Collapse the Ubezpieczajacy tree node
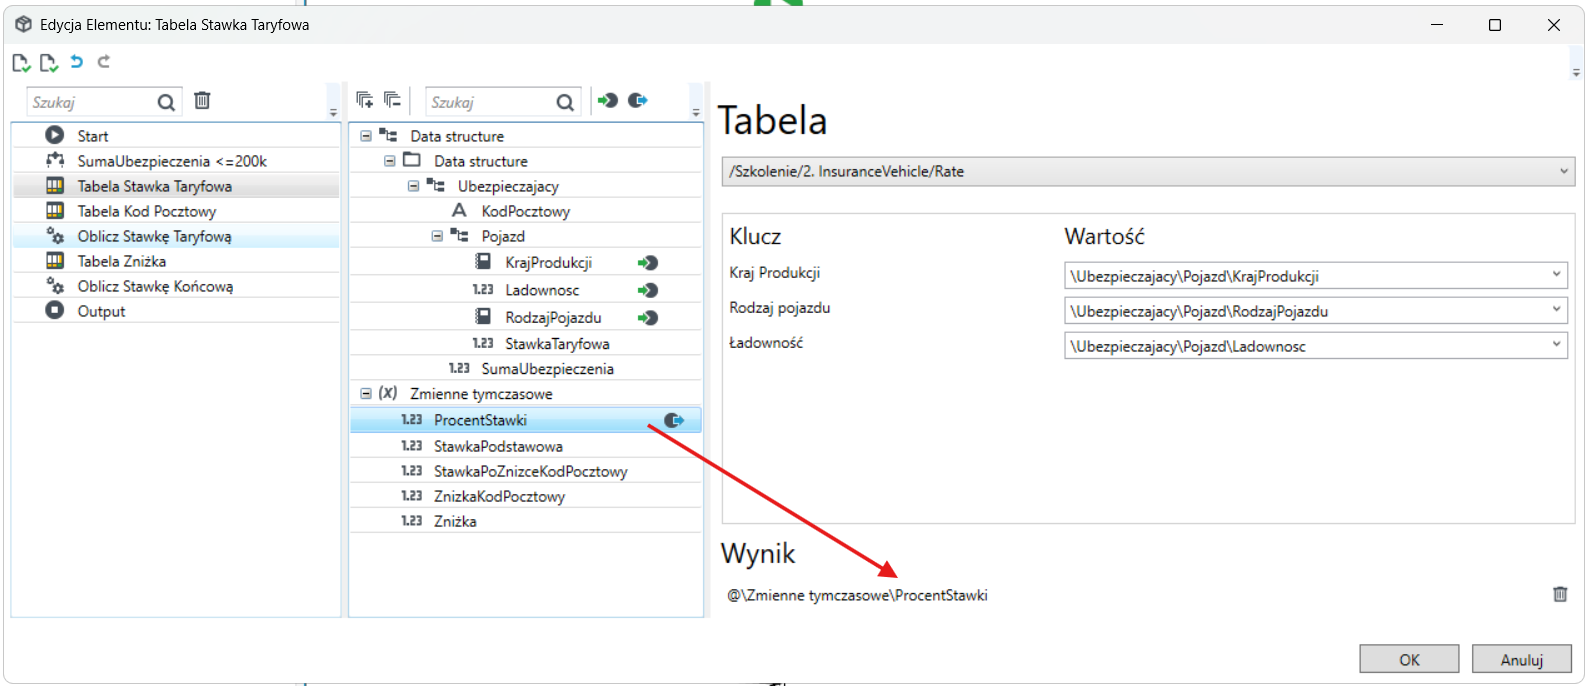This screenshot has height=686, width=1592. pos(413,186)
